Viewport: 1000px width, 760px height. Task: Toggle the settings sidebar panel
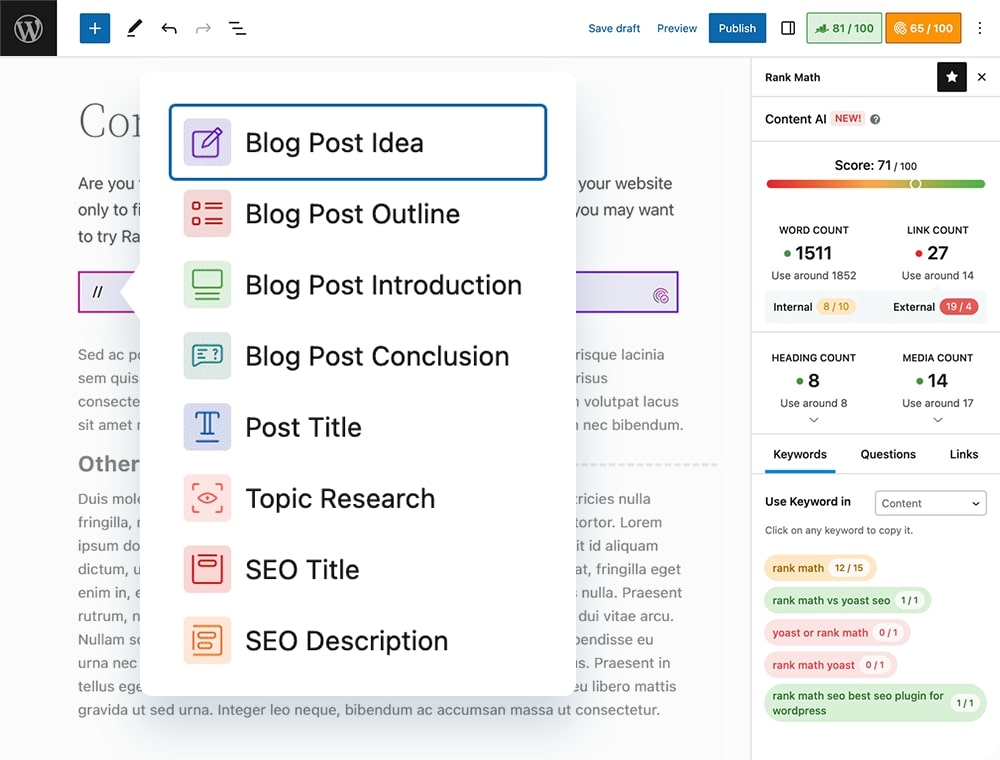pos(787,28)
